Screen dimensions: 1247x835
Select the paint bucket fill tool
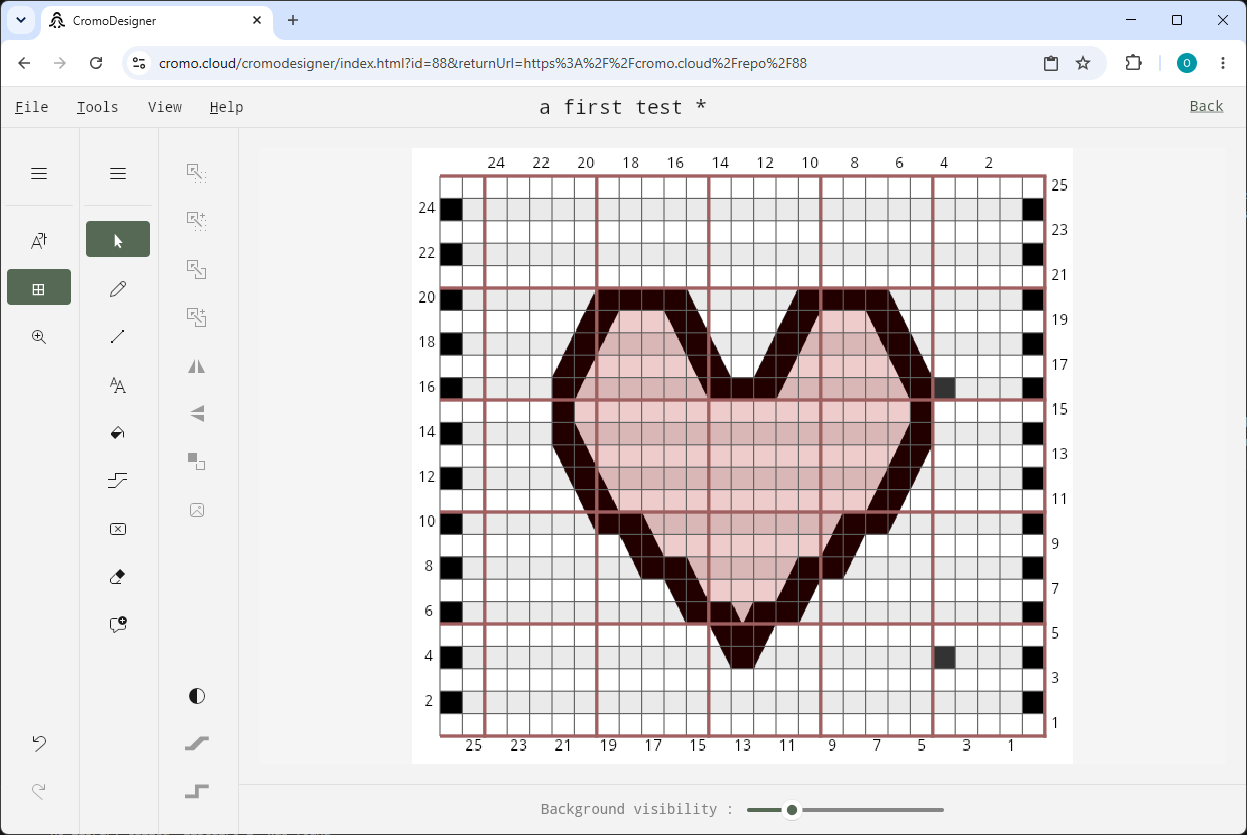tap(118, 433)
